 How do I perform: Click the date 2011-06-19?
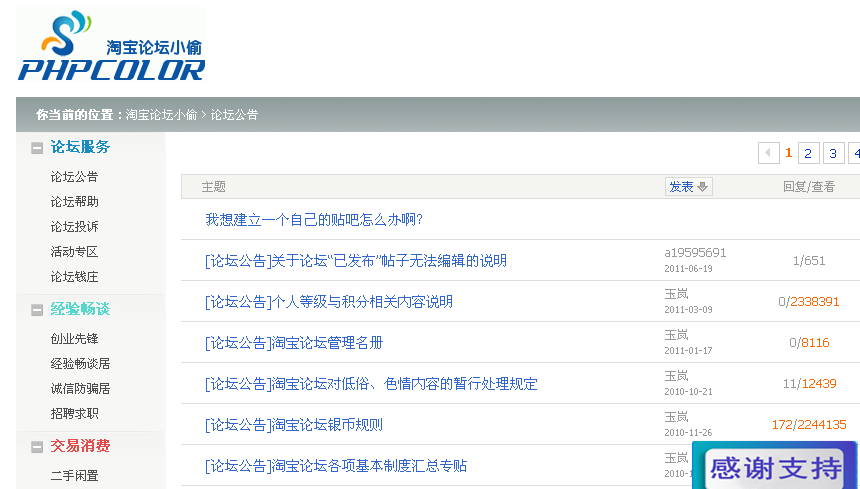point(688,269)
